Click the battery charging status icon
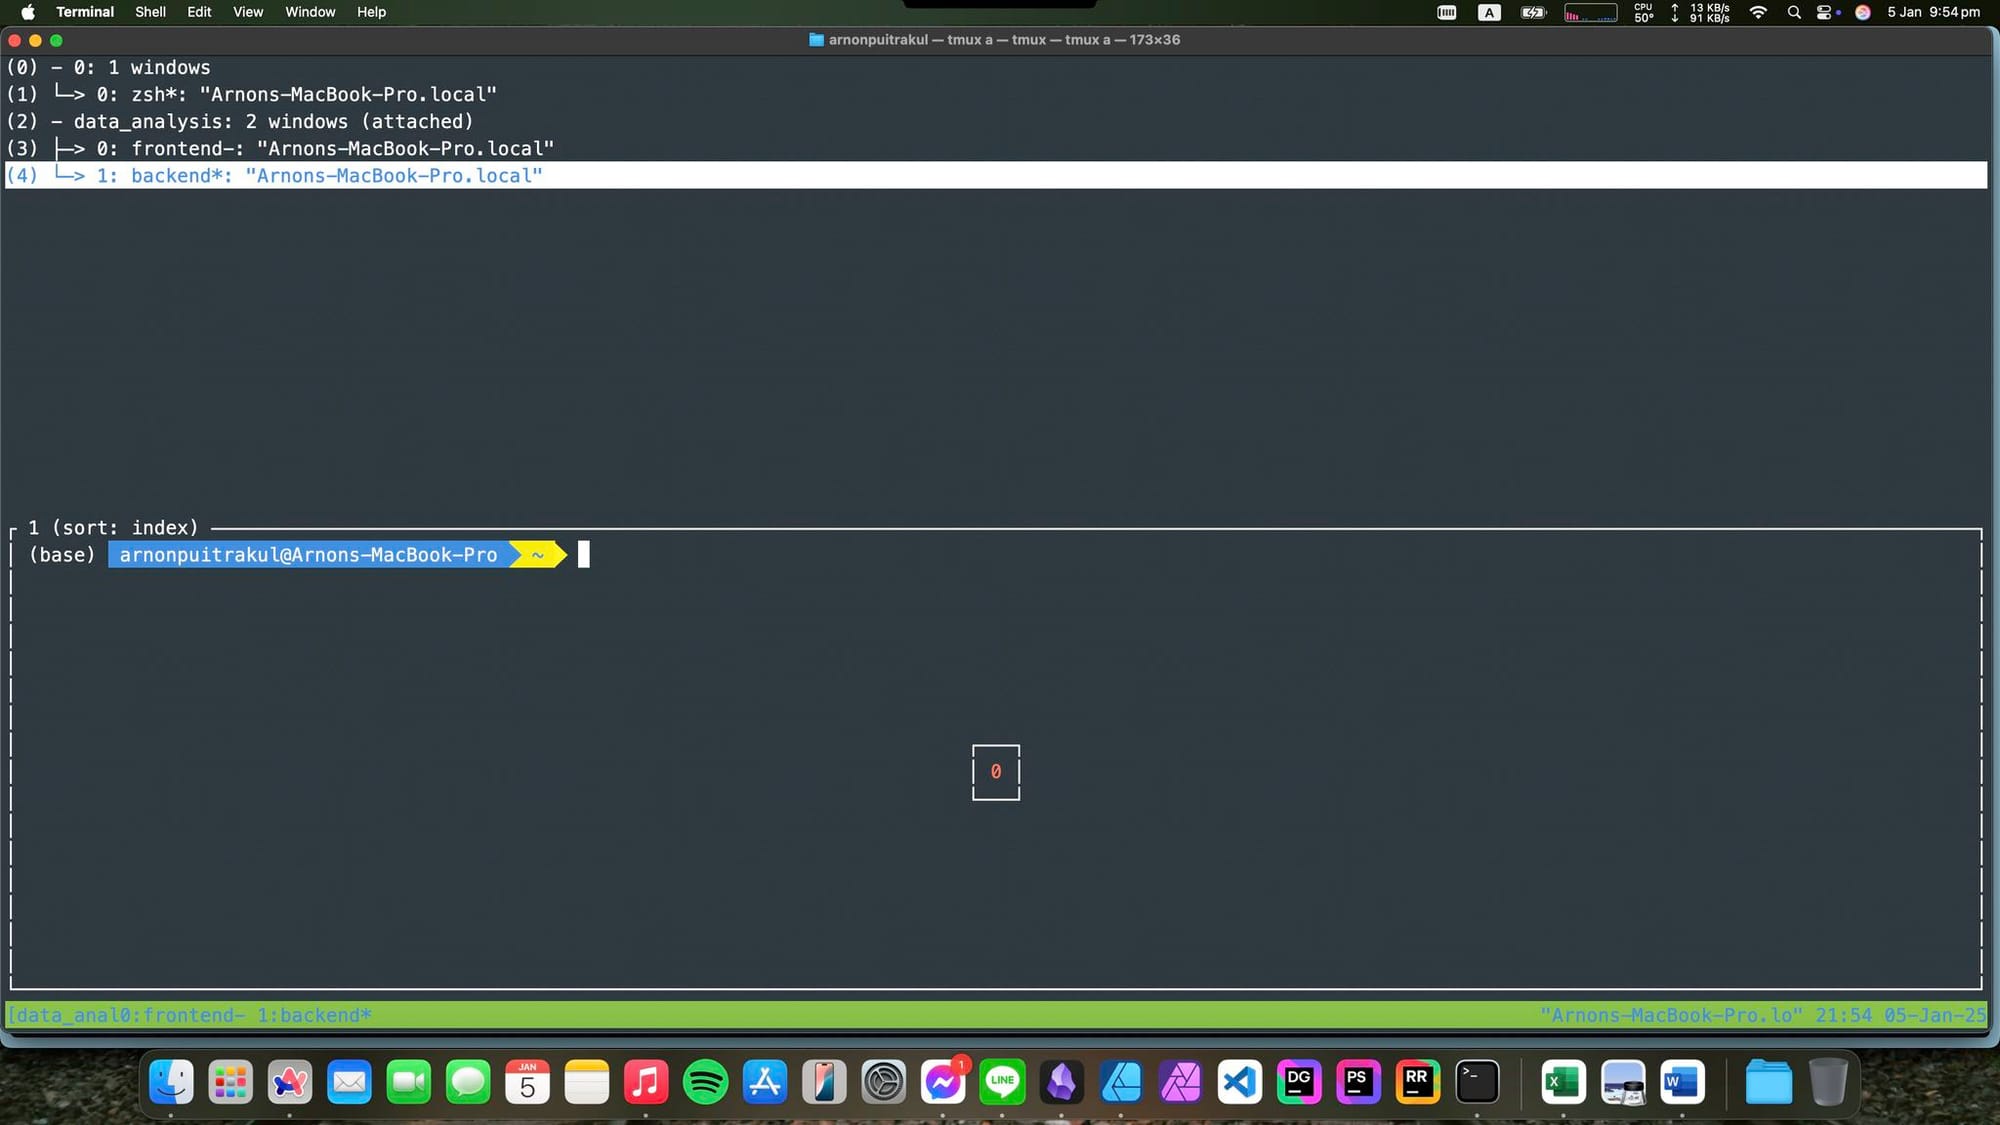This screenshot has height=1125, width=2000. click(x=1533, y=12)
